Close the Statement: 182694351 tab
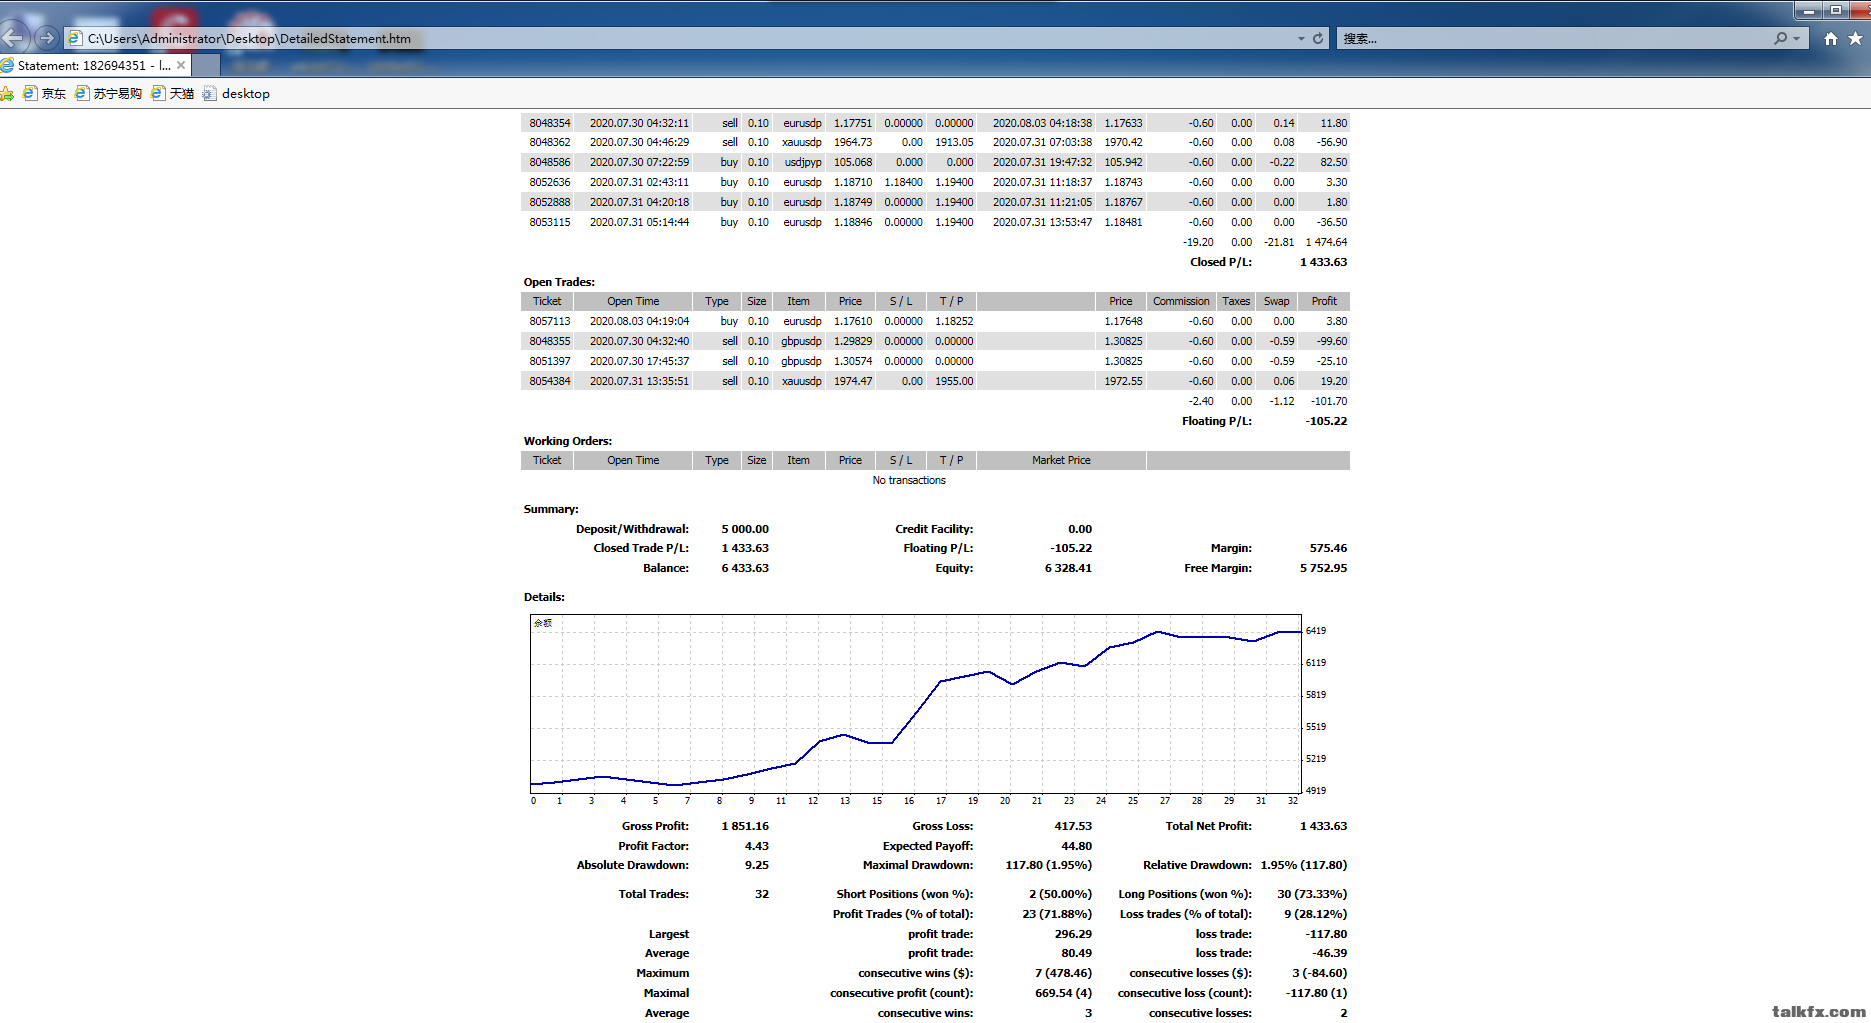This screenshot has height=1023, width=1871. pyautogui.click(x=181, y=65)
